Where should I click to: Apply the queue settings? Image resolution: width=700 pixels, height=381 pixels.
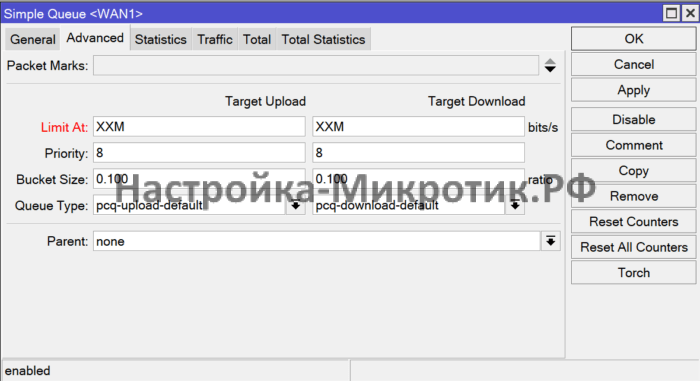(x=633, y=90)
